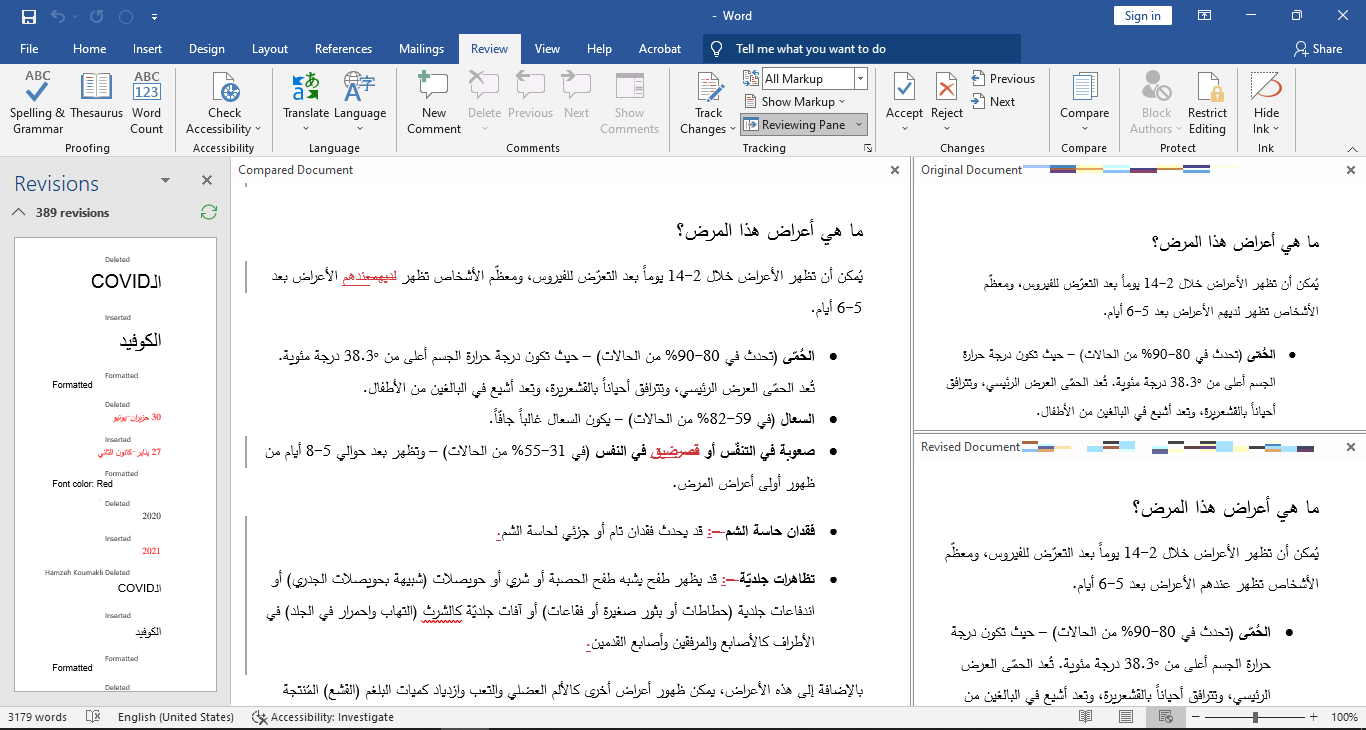
Task: Click the Sign in button
Action: (1142, 16)
